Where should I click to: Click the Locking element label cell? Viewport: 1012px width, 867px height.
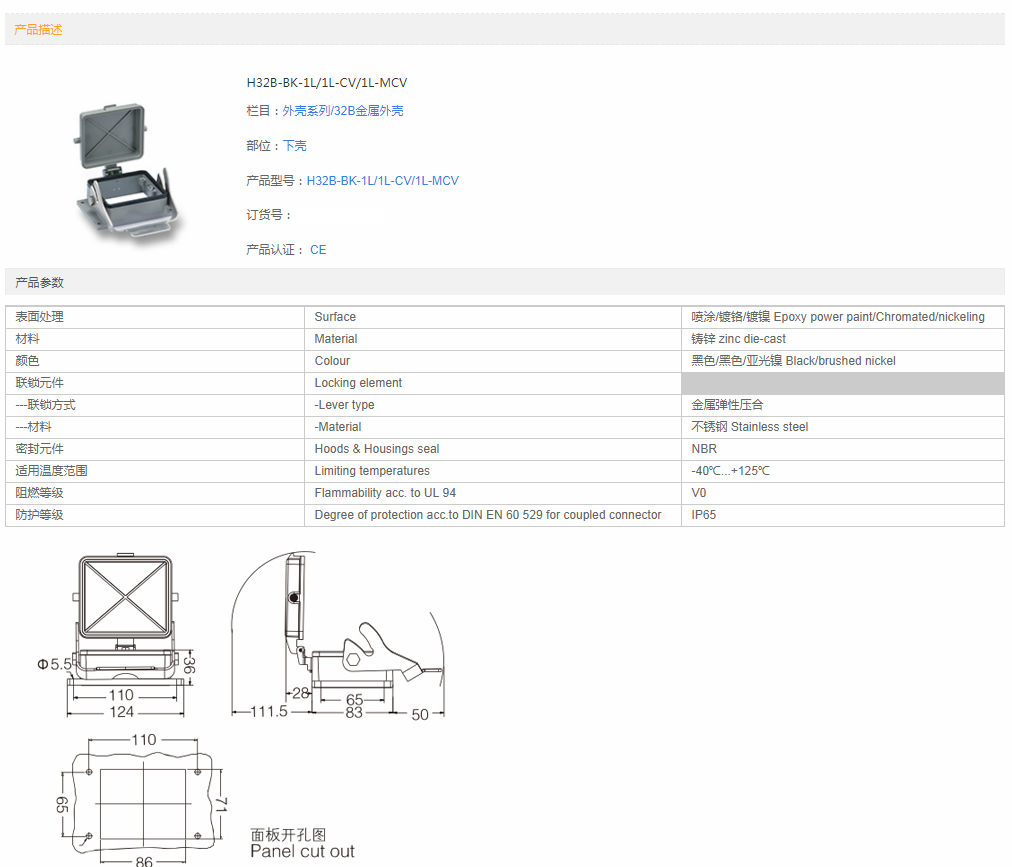358,383
